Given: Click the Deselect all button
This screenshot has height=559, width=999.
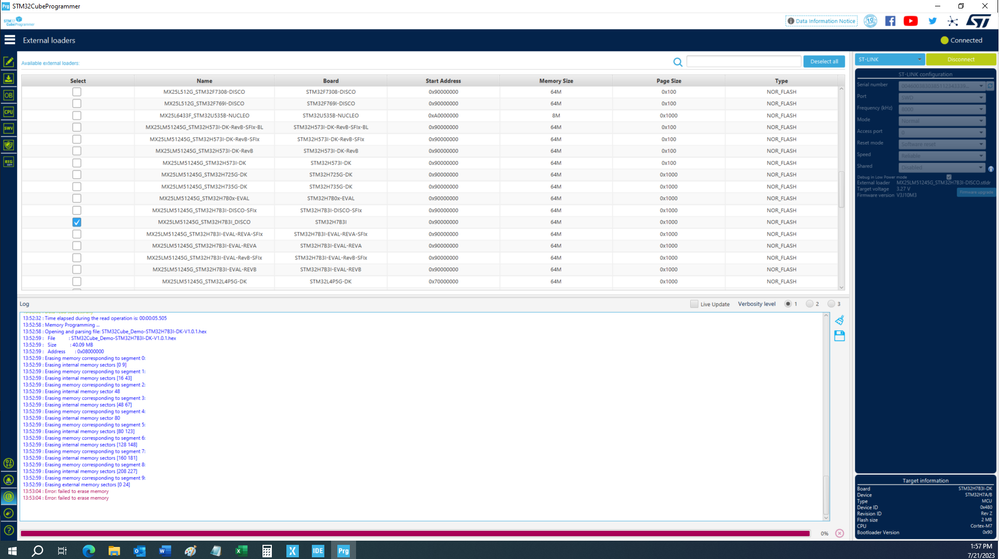Looking at the screenshot, I should tap(824, 61).
